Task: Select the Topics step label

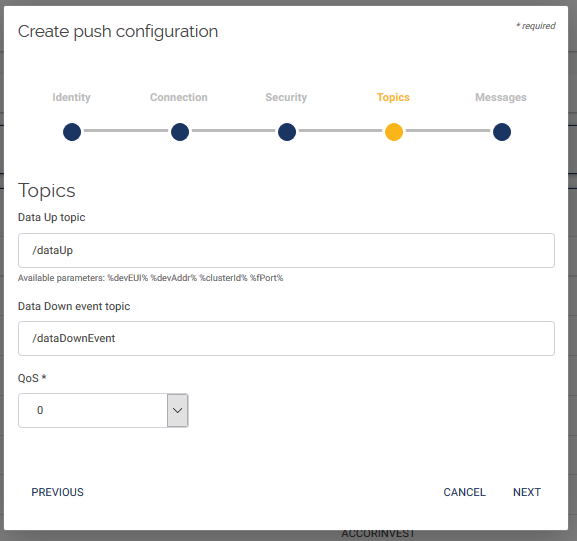Action: (393, 97)
